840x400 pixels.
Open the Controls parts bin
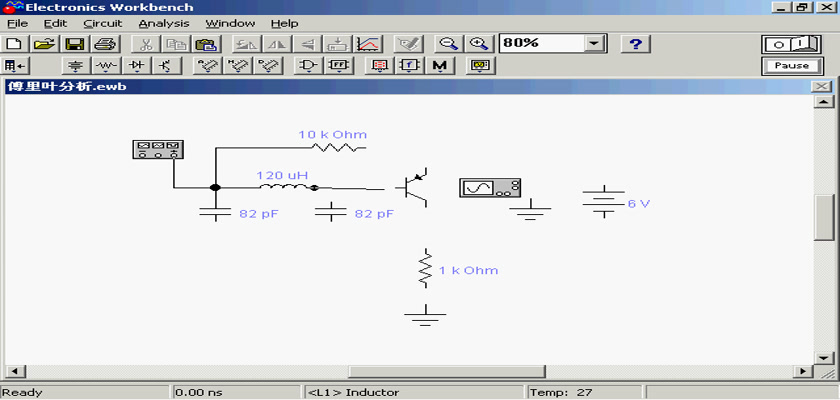410,66
